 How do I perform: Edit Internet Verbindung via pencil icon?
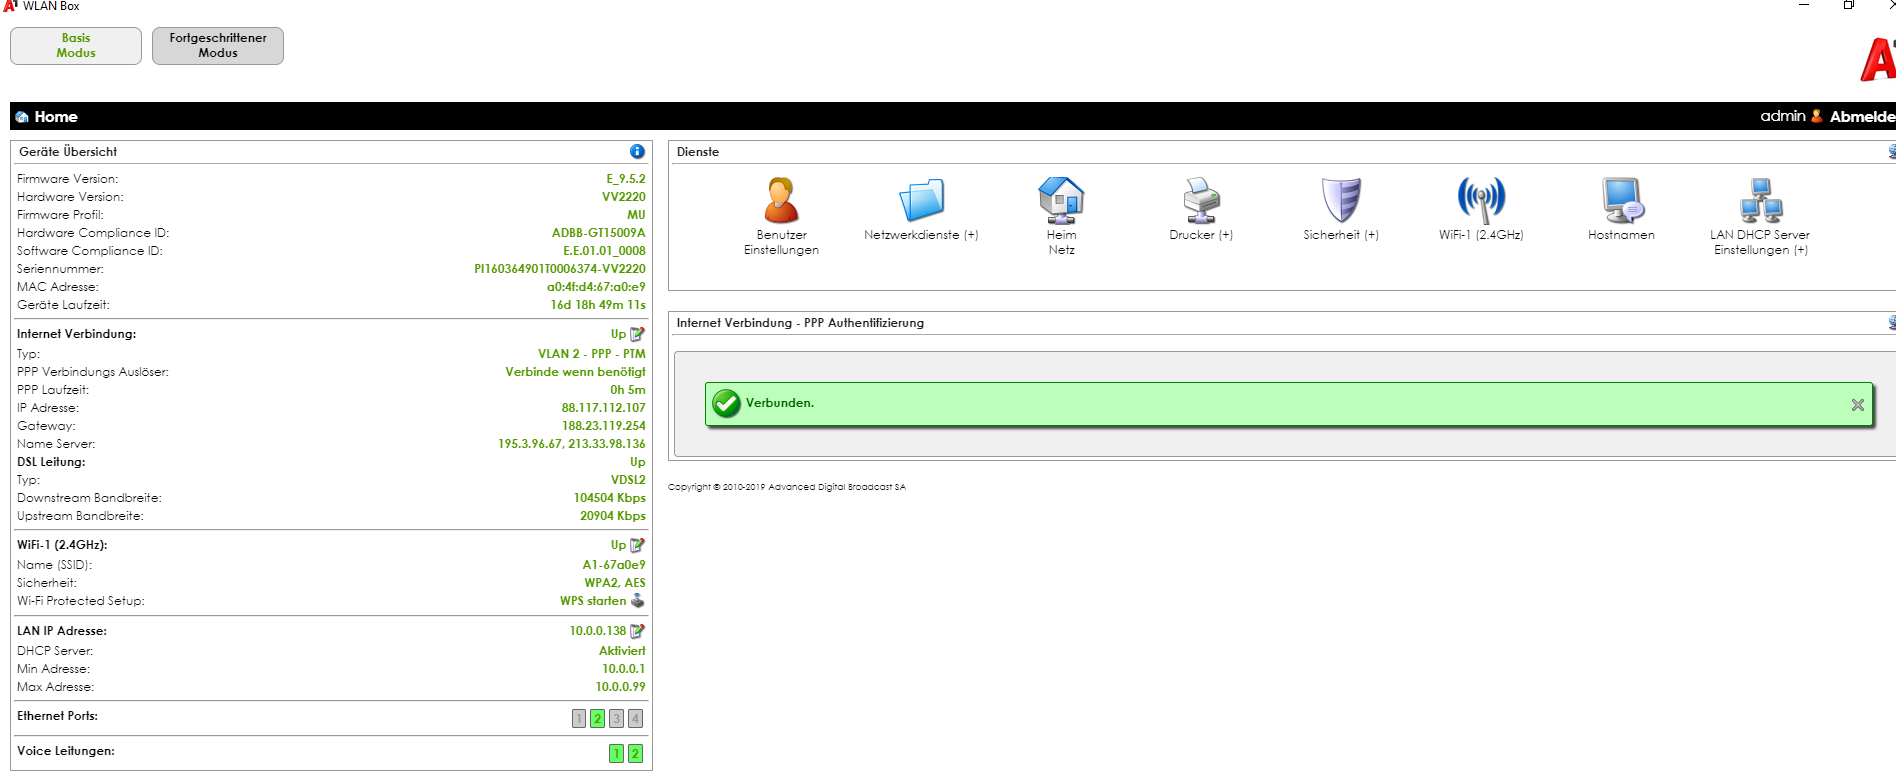pos(637,334)
